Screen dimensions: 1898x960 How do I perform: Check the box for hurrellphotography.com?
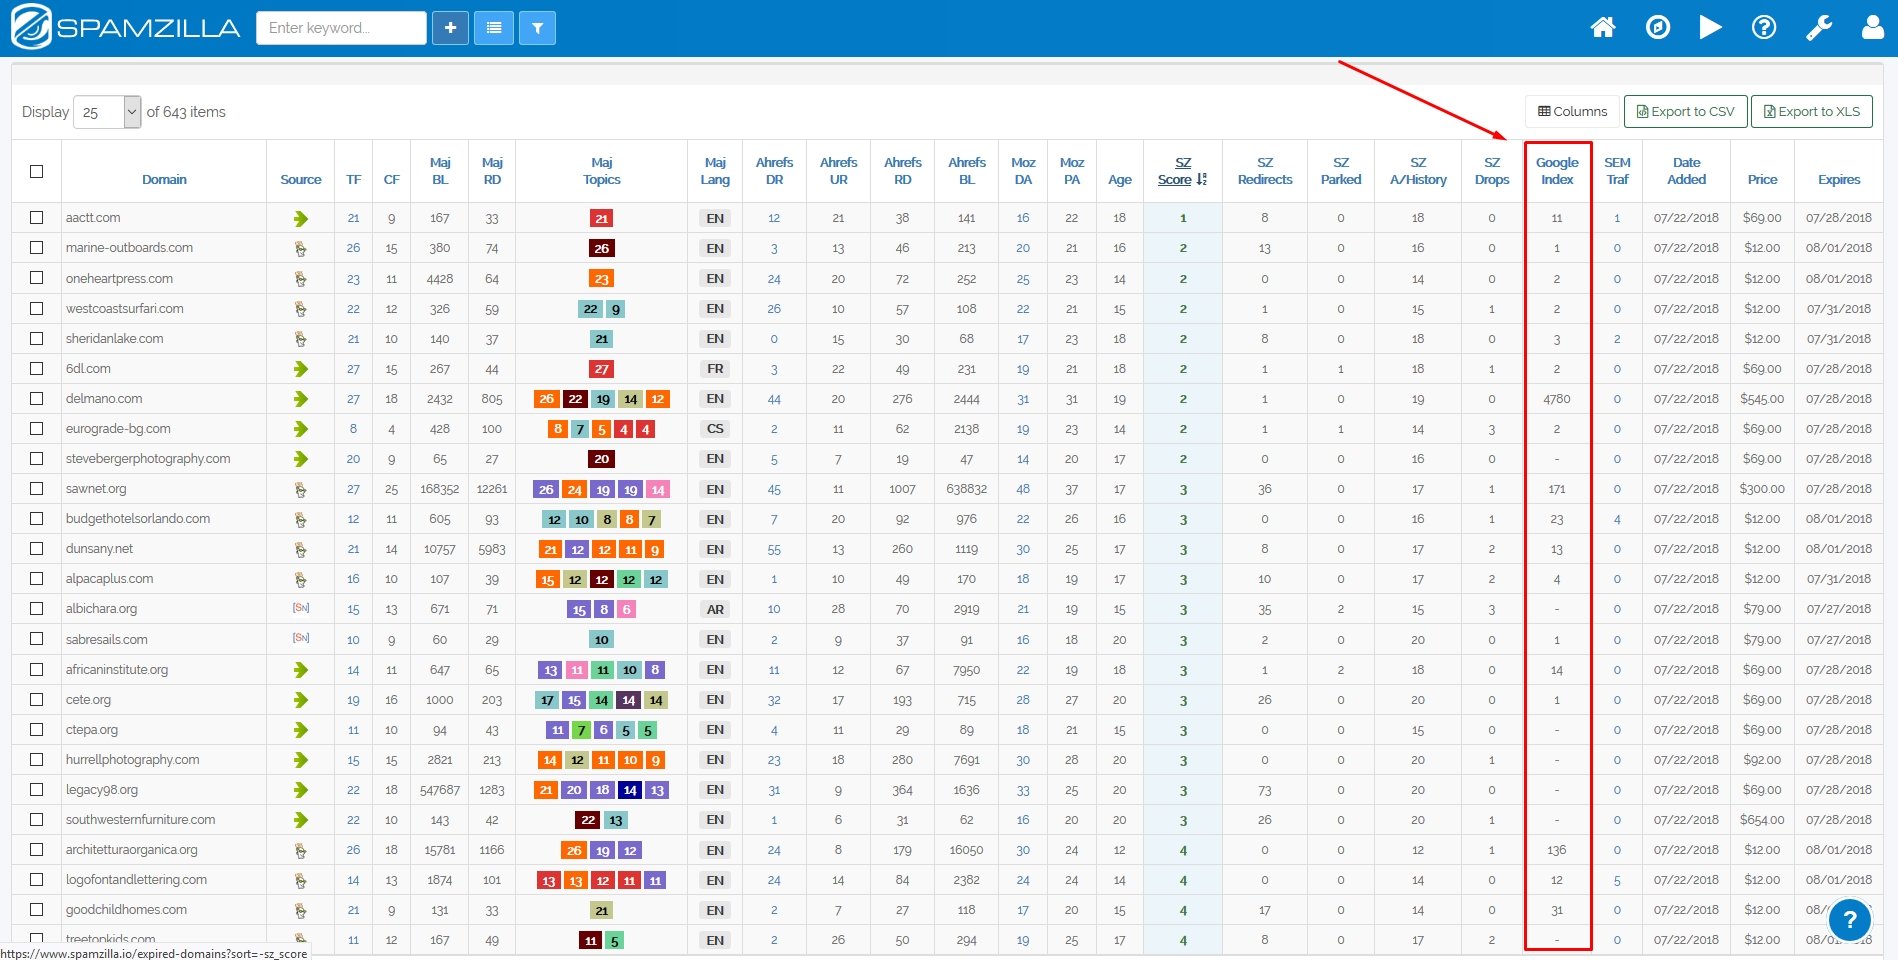[37, 759]
